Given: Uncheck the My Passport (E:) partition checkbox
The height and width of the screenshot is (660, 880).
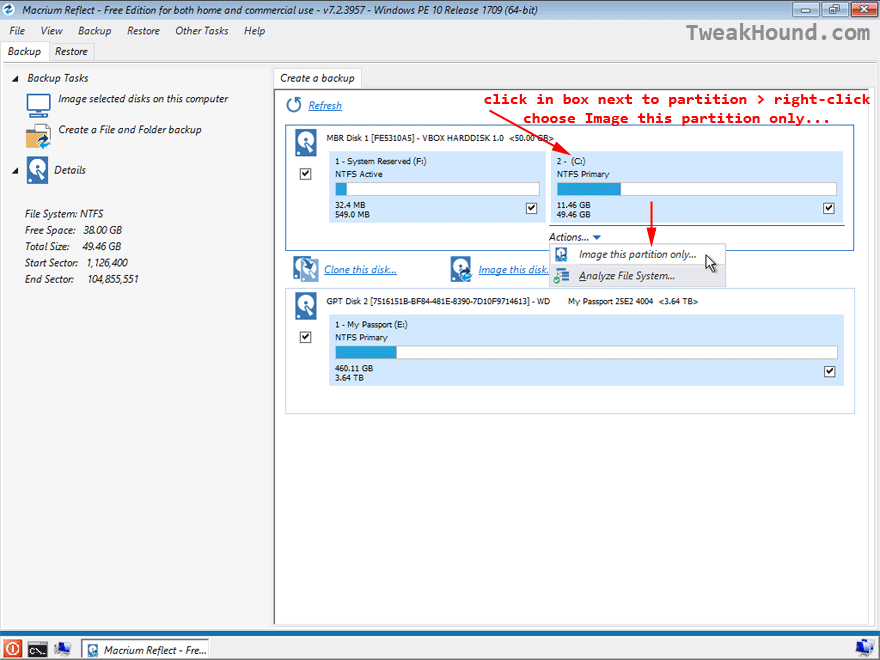Looking at the screenshot, I should click(x=829, y=372).
